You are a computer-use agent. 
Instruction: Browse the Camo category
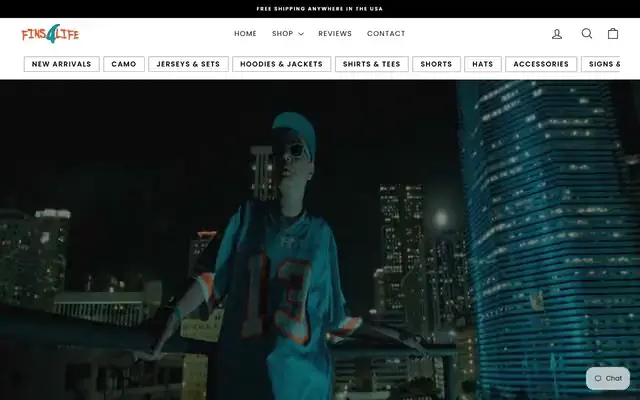pyautogui.click(x=124, y=64)
